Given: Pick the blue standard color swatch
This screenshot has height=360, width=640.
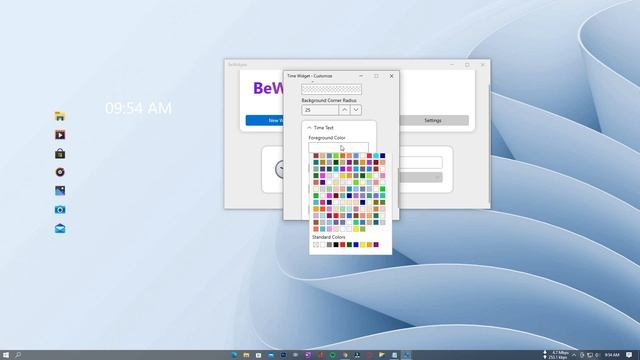Looking at the screenshot, I should coord(356,244).
